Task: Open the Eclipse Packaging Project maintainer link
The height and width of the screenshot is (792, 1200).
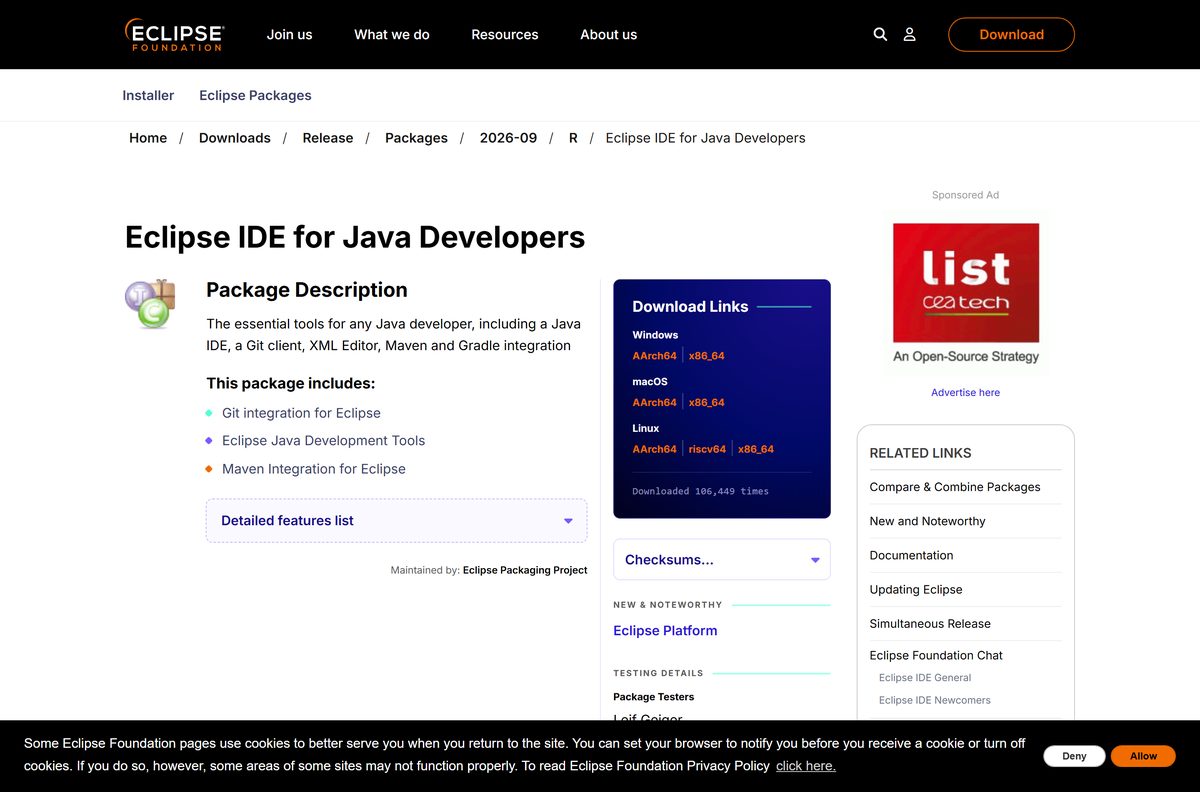Action: (525, 570)
